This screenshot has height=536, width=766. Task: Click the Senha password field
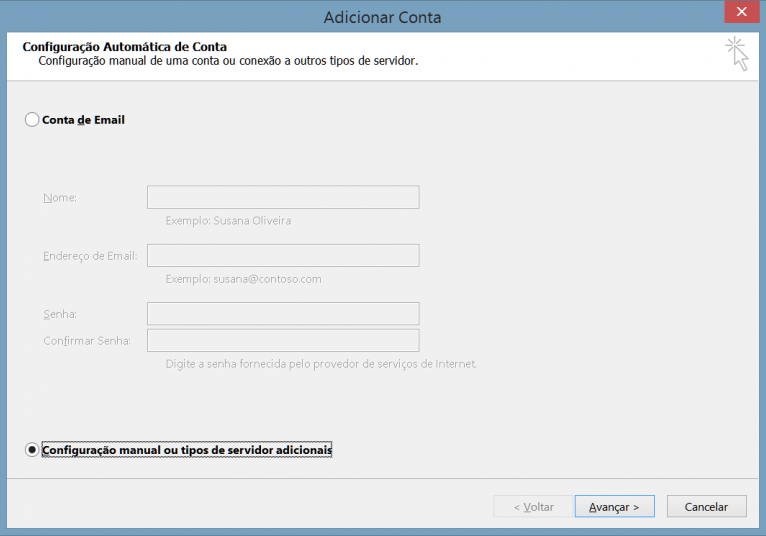283,314
